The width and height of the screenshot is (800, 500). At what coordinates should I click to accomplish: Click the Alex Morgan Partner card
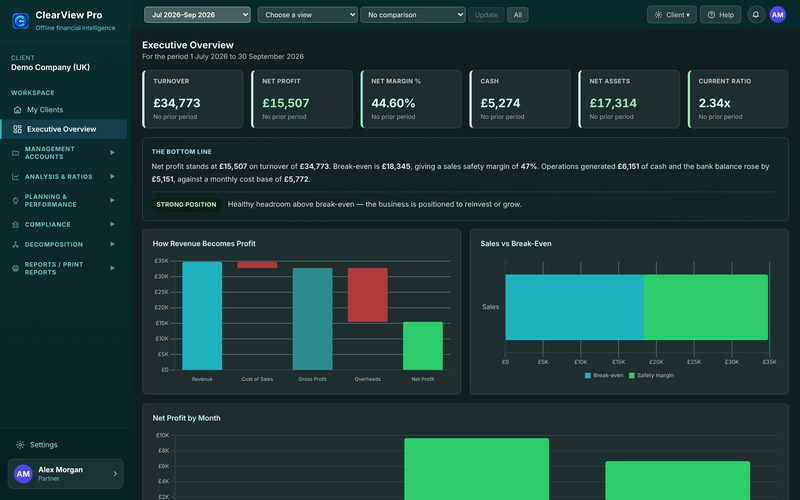[65, 474]
